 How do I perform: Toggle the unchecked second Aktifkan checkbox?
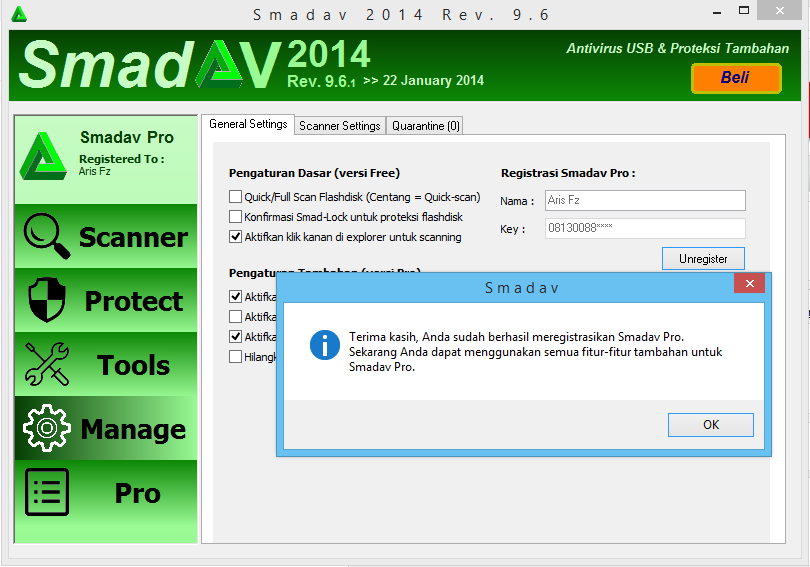pyautogui.click(x=236, y=317)
